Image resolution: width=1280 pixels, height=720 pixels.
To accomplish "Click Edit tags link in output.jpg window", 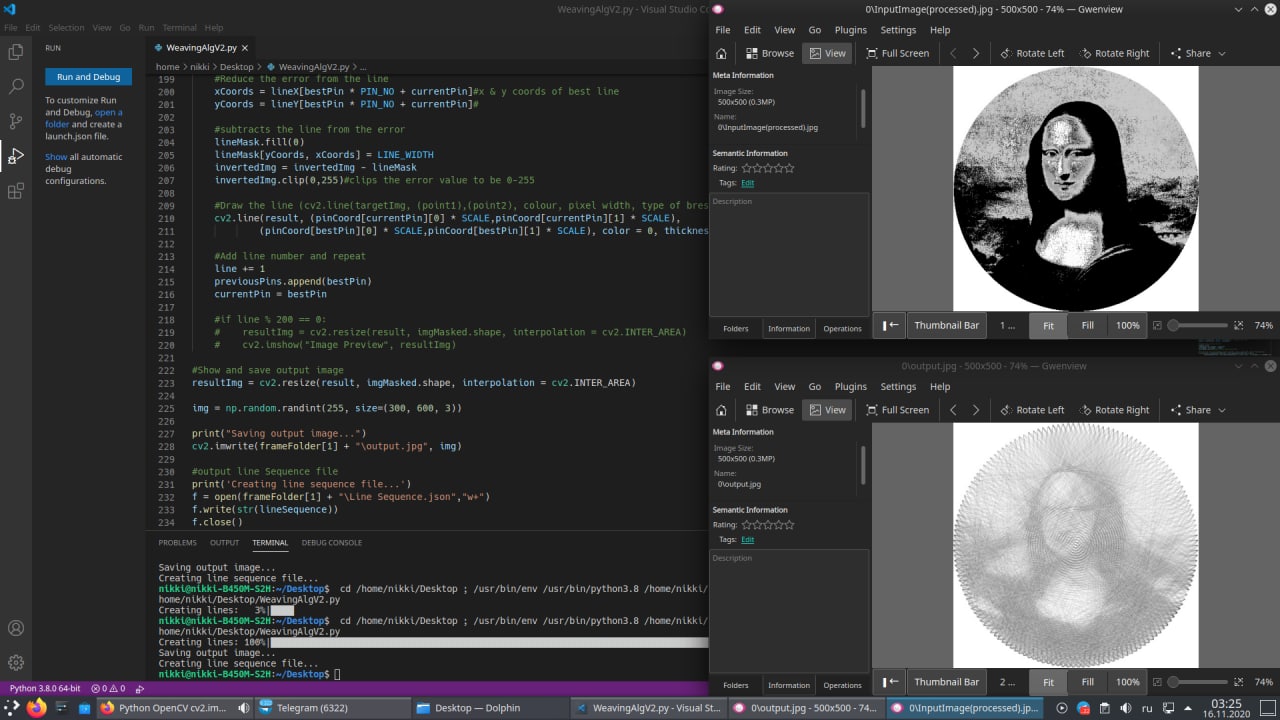I will [748, 540].
